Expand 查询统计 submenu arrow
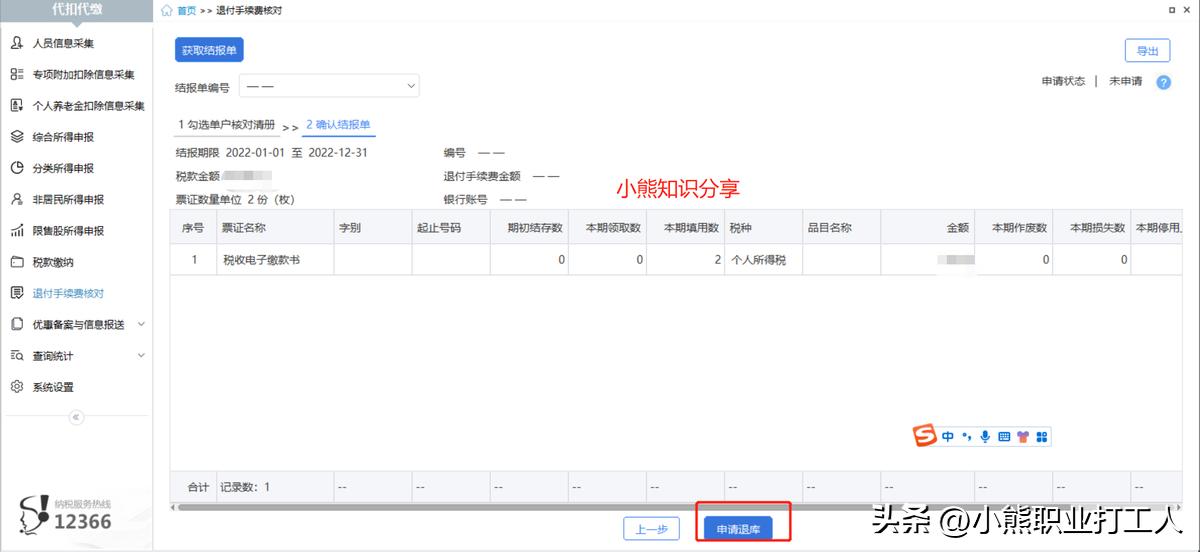The height and width of the screenshot is (552, 1200). 141,355
